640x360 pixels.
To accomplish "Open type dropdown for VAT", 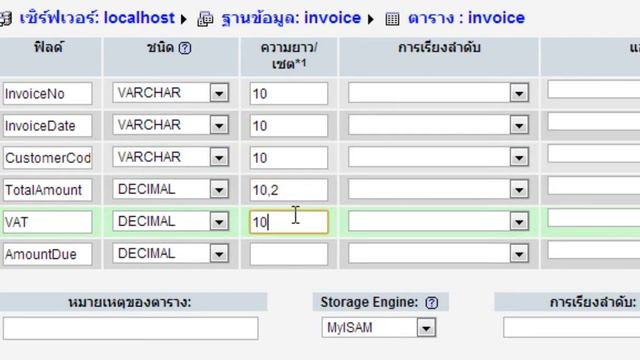I will [171, 222].
